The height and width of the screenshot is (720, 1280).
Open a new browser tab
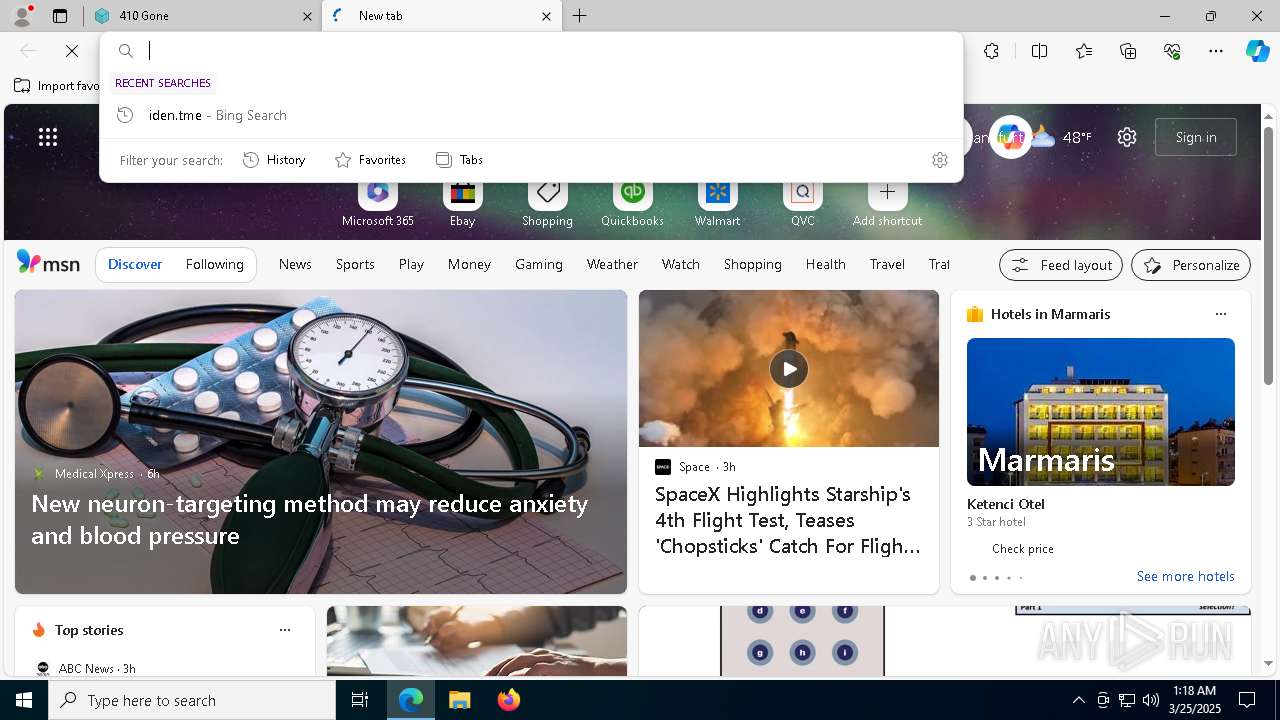point(580,16)
